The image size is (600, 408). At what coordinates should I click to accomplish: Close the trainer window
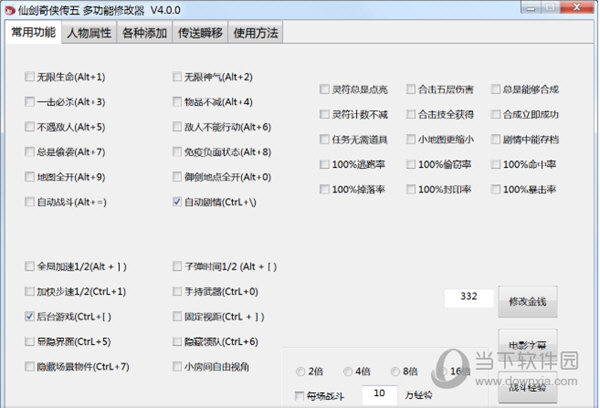[x=577, y=7]
